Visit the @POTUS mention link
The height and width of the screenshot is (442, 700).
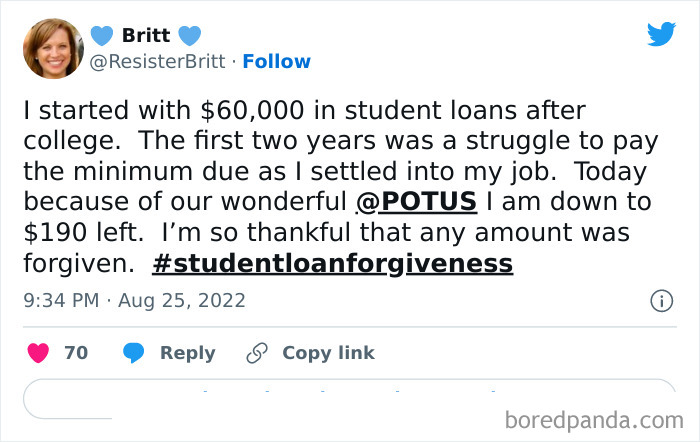point(416,202)
